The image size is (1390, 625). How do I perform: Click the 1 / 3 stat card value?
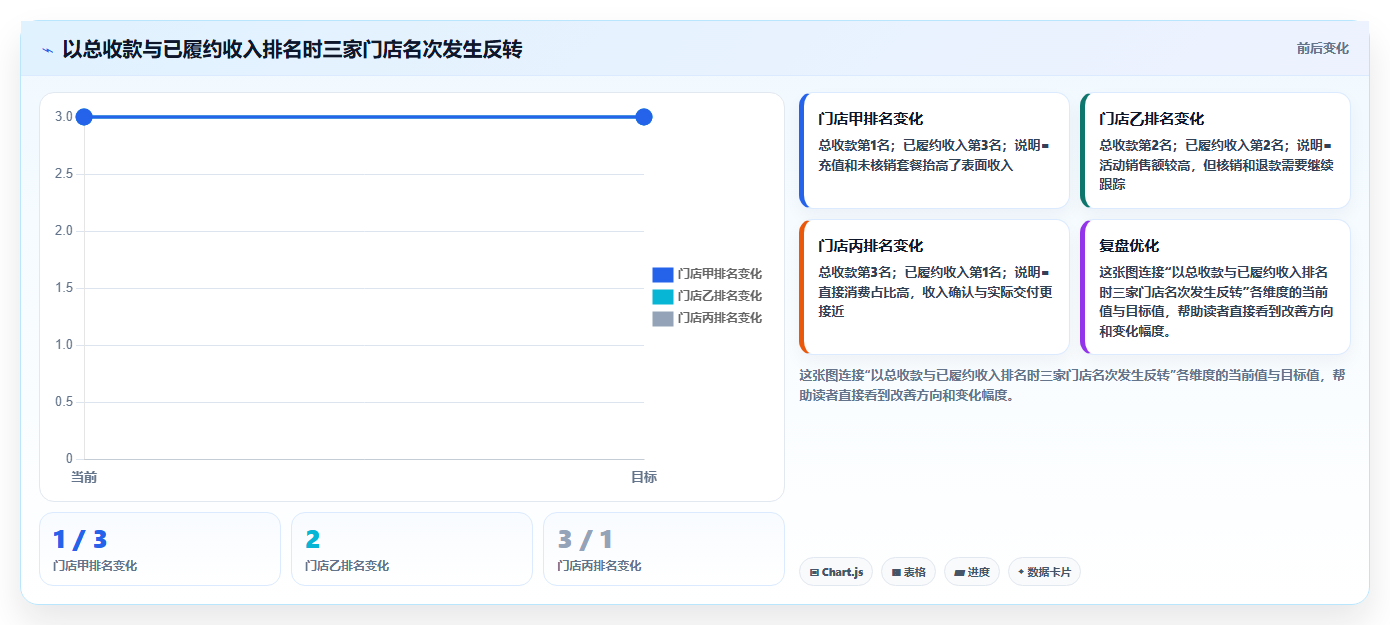[x=80, y=540]
